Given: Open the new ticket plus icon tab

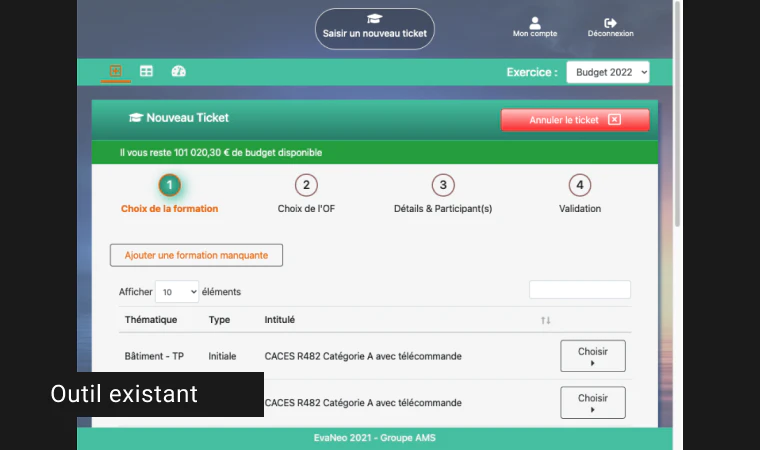Looking at the screenshot, I should click(115, 71).
